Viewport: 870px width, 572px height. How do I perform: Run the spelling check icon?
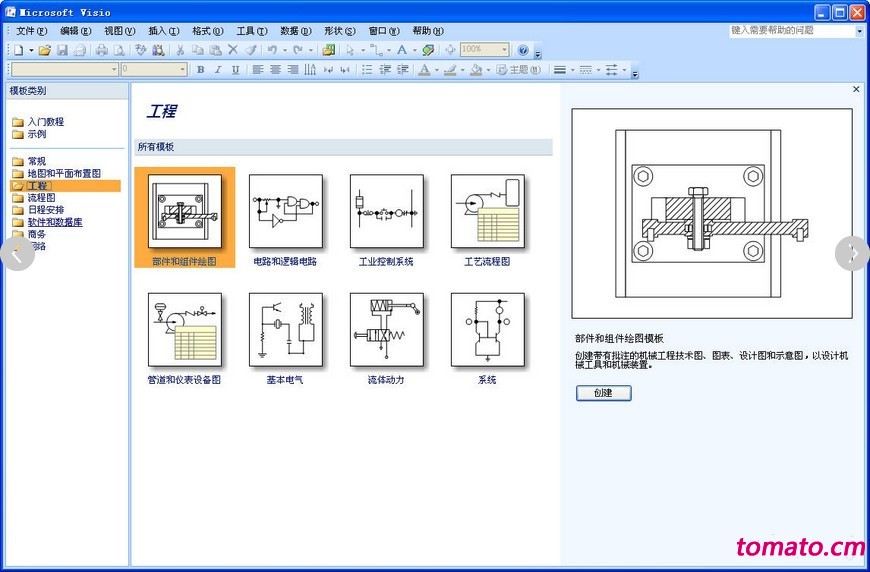tap(140, 50)
